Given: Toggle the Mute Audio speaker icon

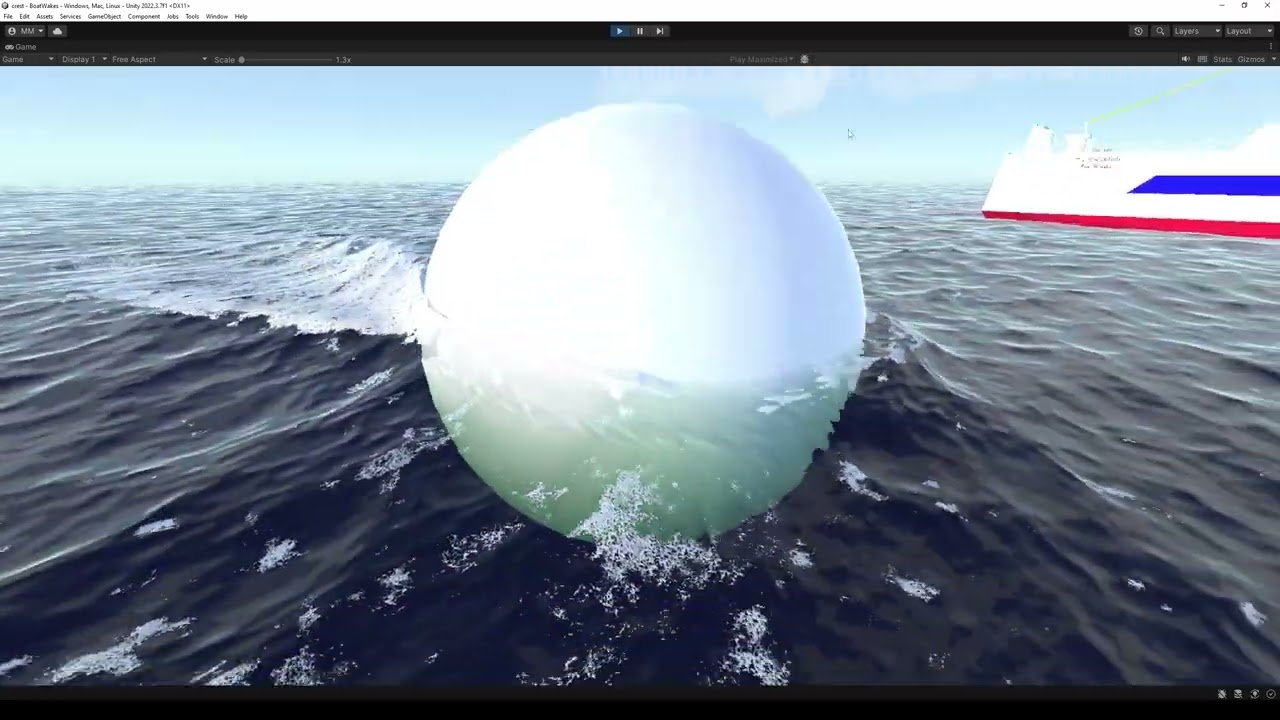Looking at the screenshot, I should tap(1186, 59).
